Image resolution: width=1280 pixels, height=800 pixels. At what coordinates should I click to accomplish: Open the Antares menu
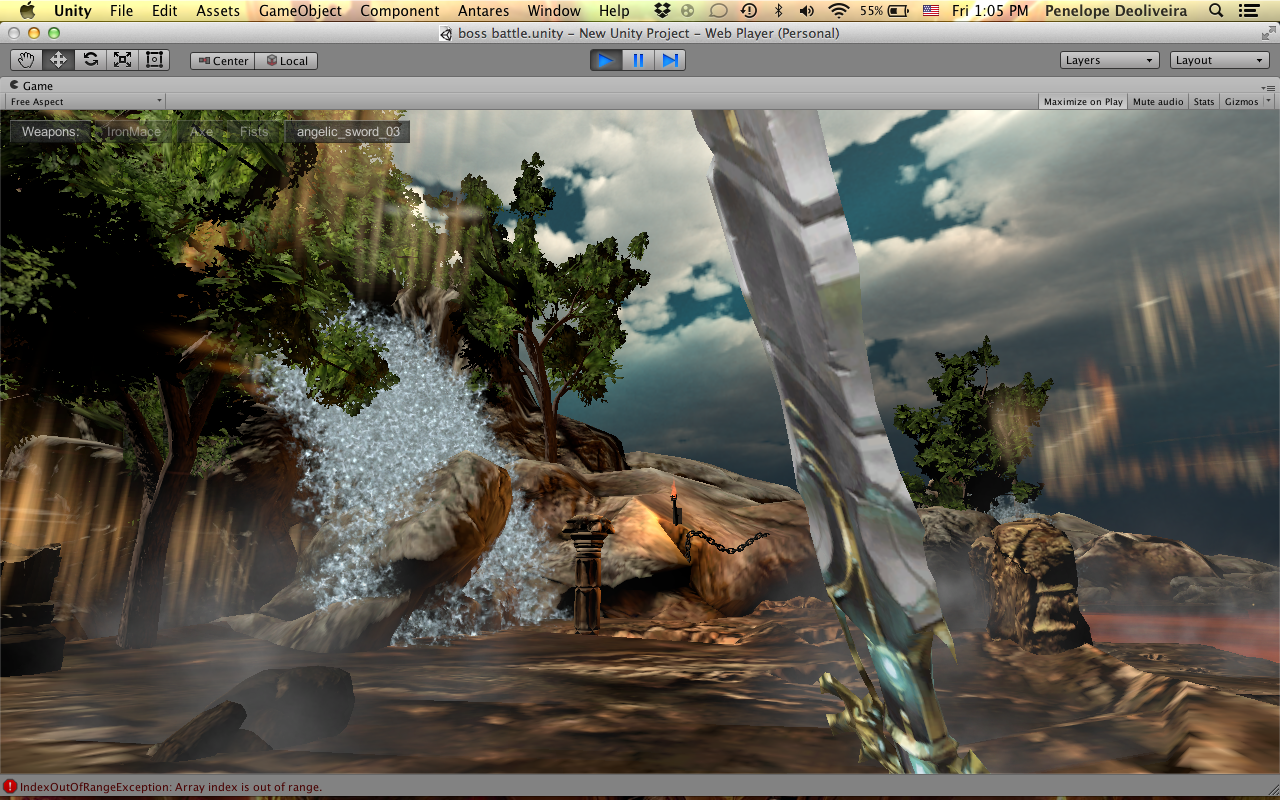click(484, 11)
